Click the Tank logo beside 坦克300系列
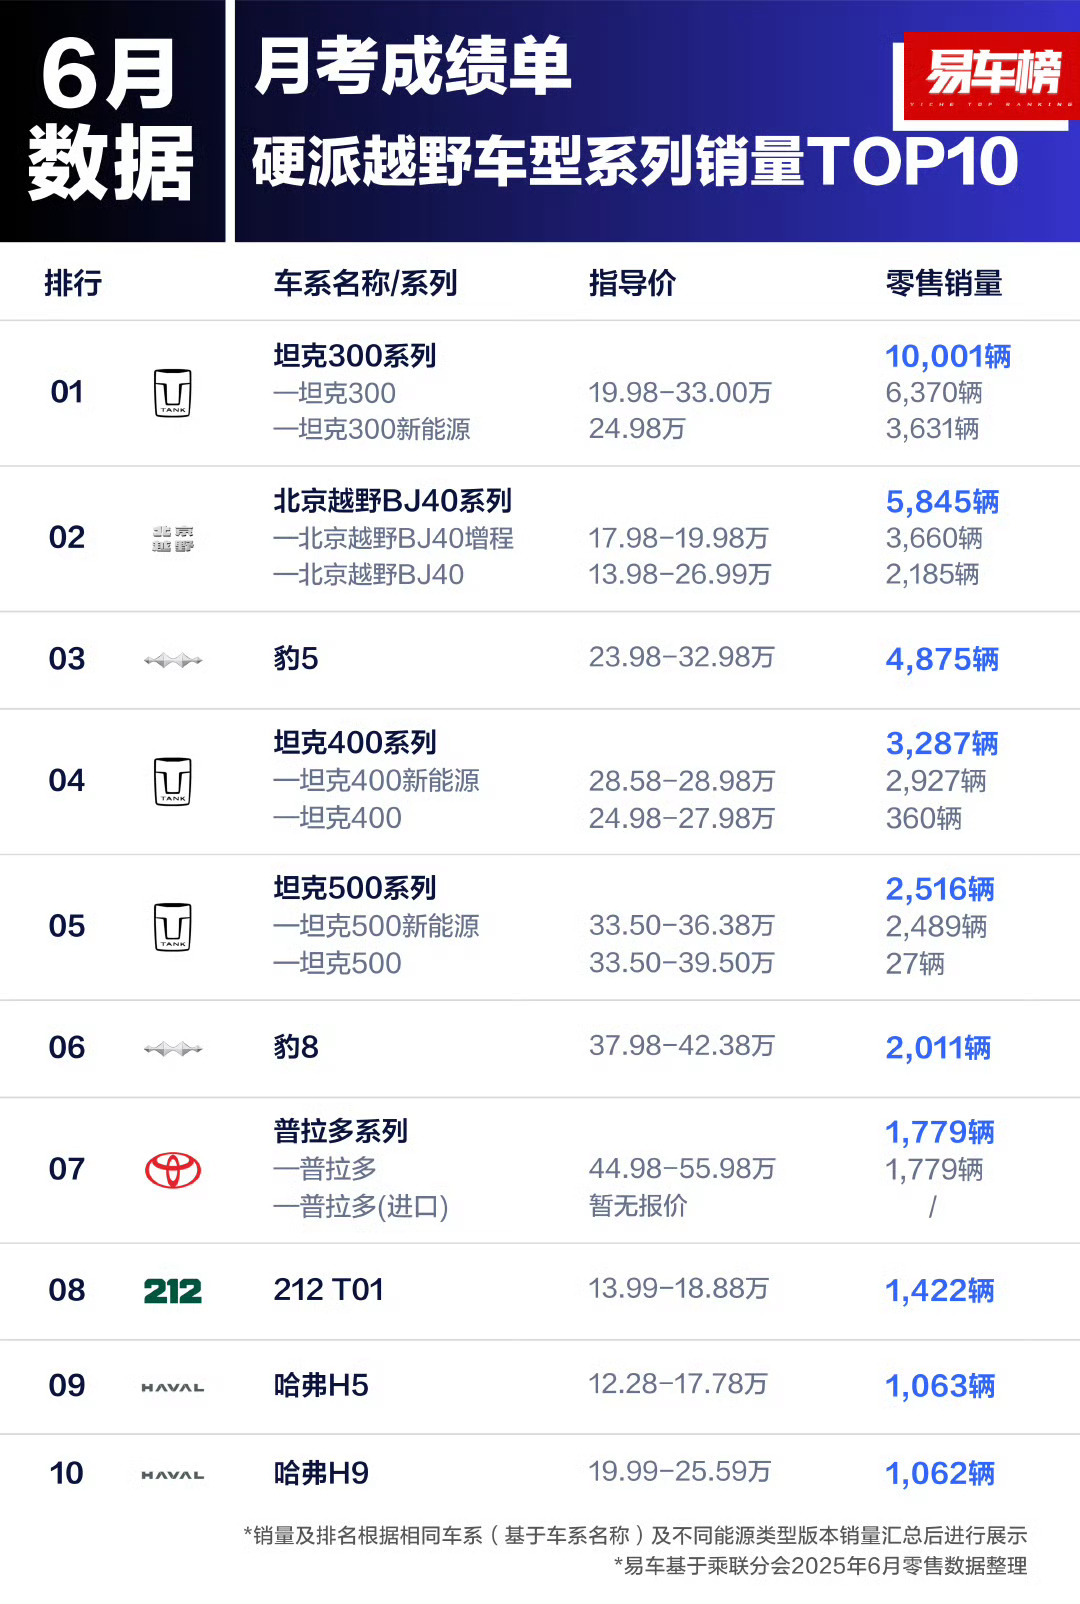1080x1604 pixels. pyautogui.click(x=173, y=393)
